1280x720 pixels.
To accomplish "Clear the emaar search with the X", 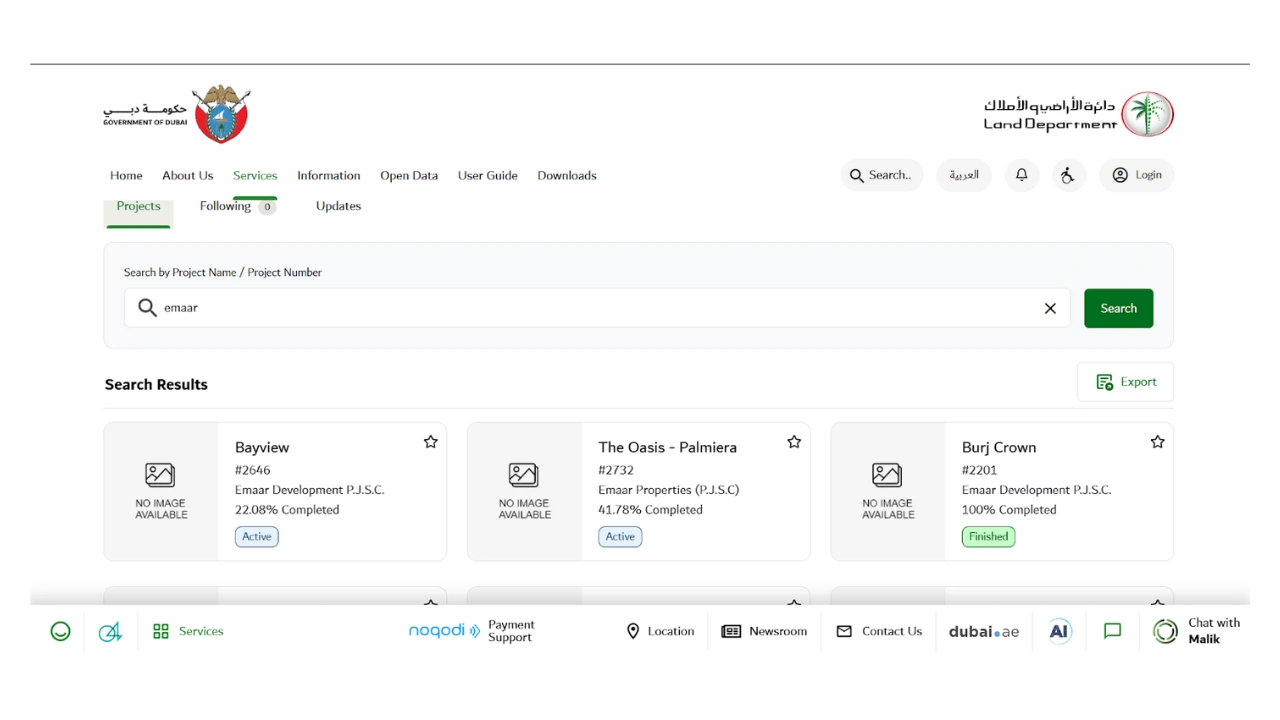I will click(1050, 308).
